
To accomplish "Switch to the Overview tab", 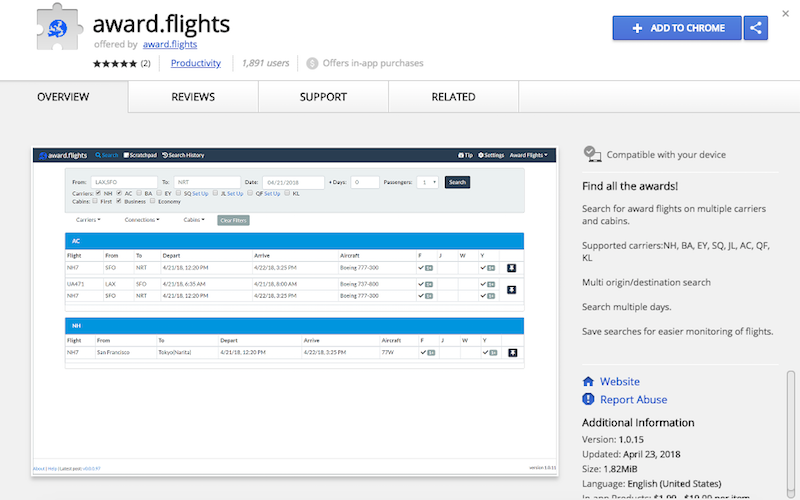I will point(63,97).
